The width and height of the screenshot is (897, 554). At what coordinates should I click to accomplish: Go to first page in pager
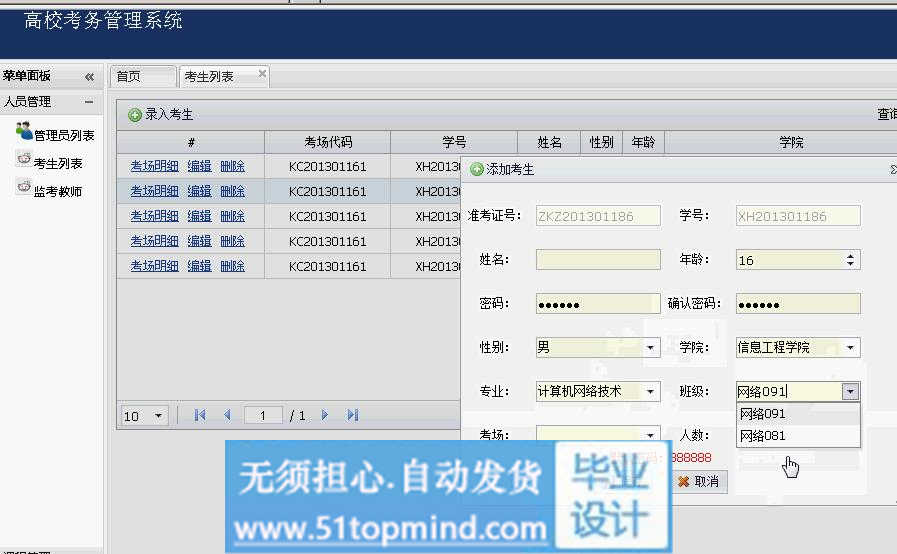tap(200, 415)
